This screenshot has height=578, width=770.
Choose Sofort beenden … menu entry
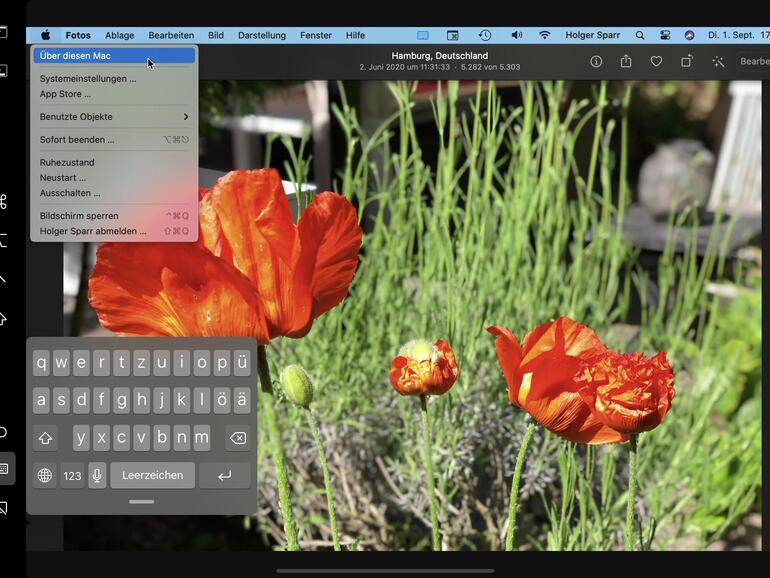coord(114,139)
